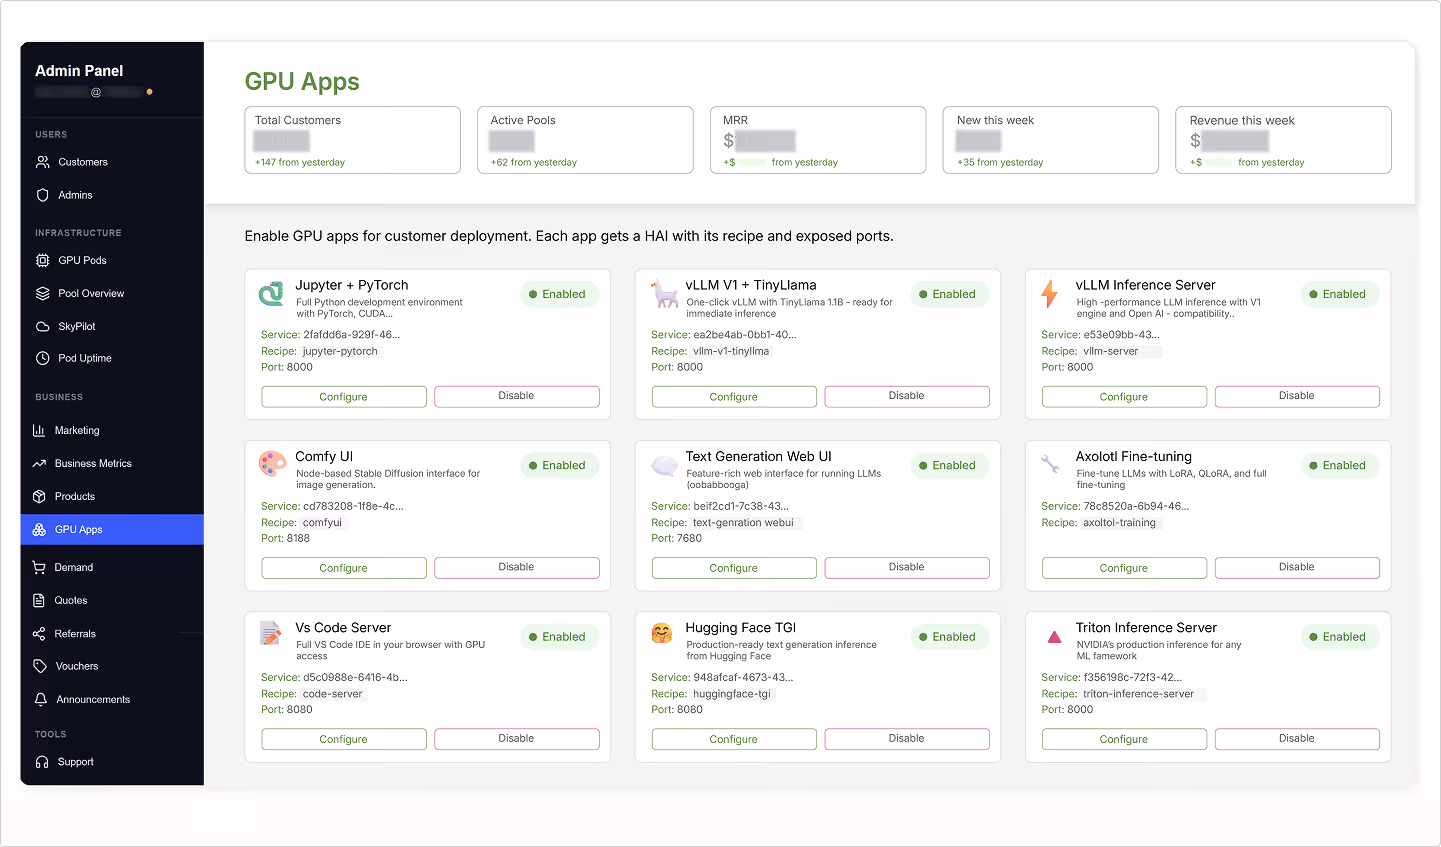Click the Demand cart icon
The width and height of the screenshot is (1441, 847).
coord(39,567)
